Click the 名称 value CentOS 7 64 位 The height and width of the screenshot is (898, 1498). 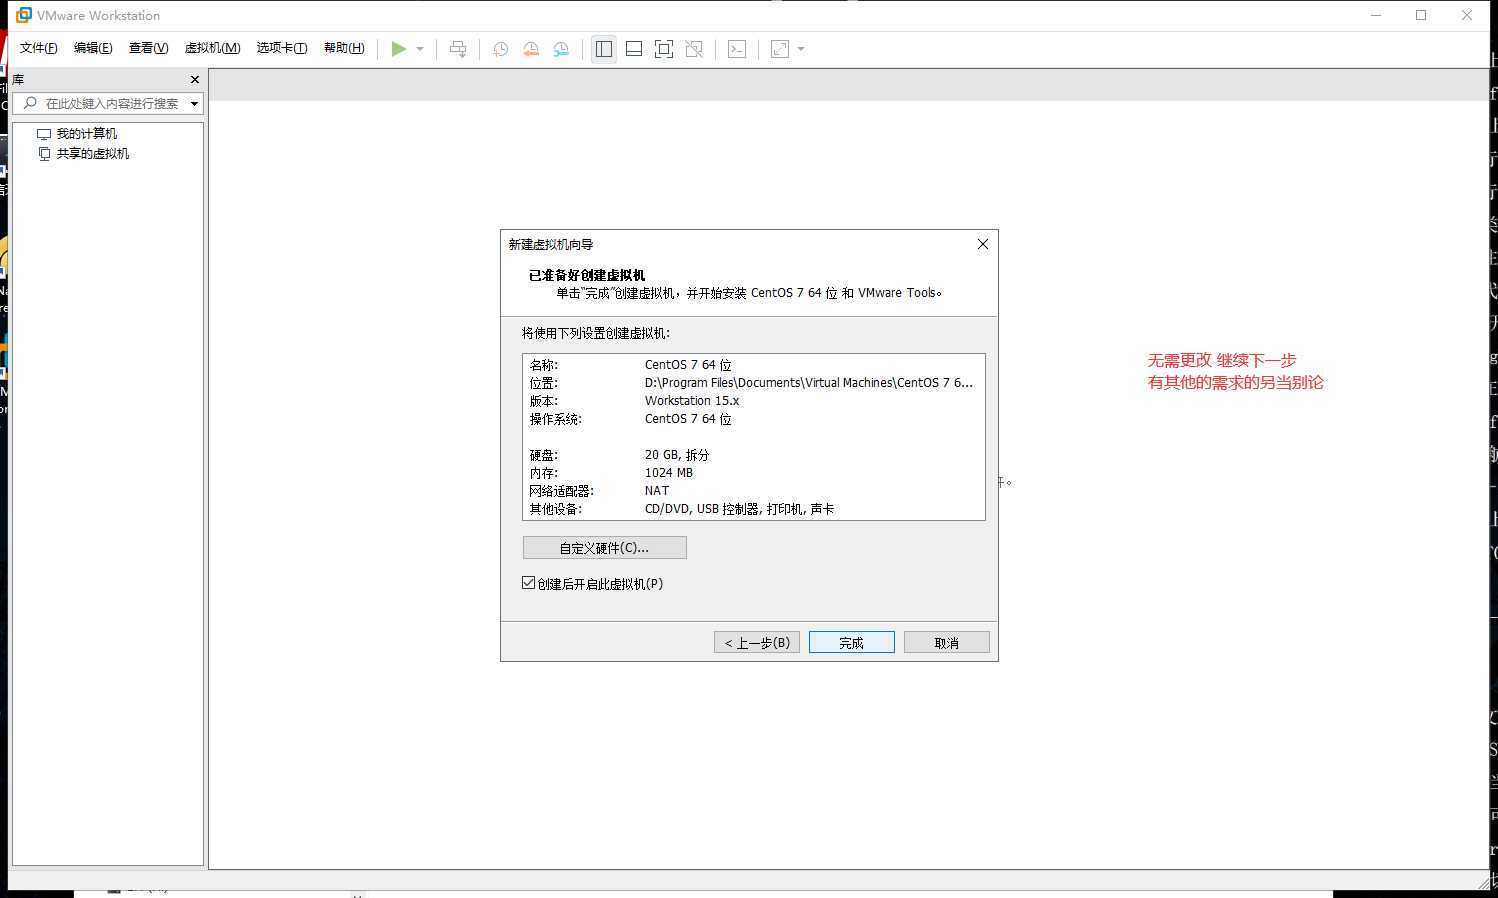tap(688, 365)
